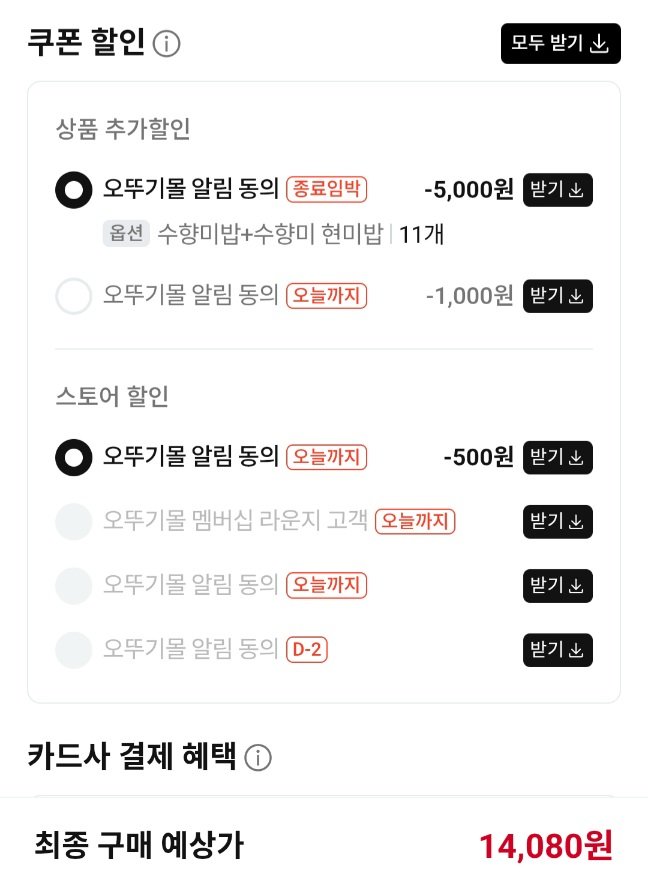The height and width of the screenshot is (883, 648).
Task: Download the D-2 coupon with 받기
Action: tap(557, 650)
